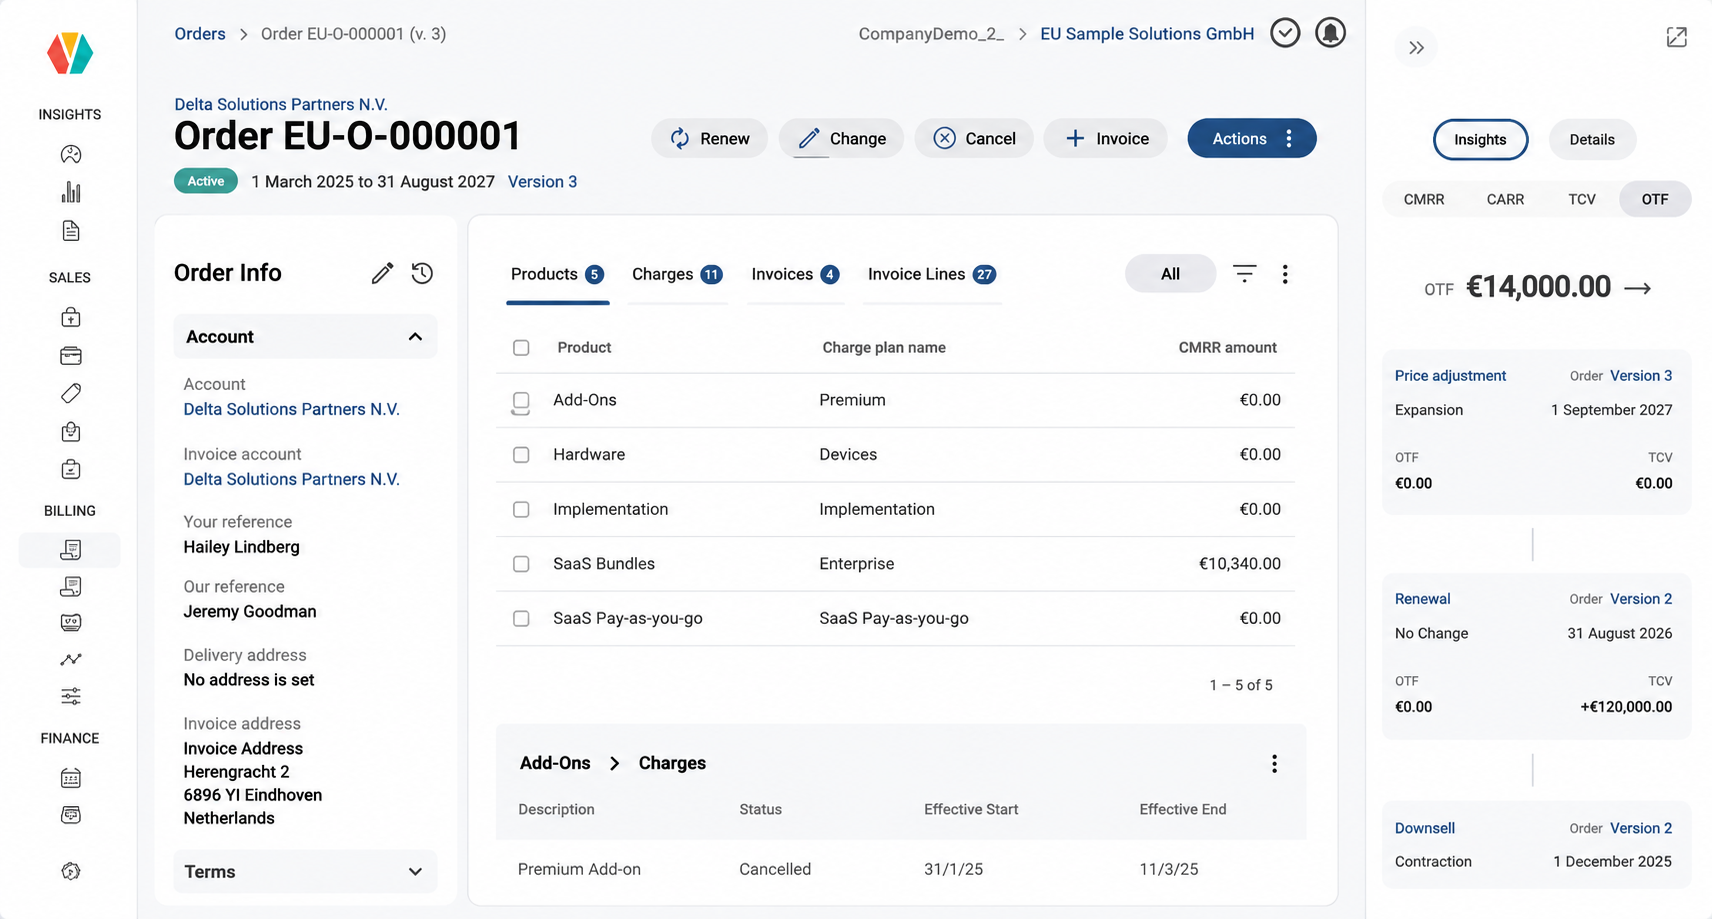Switch to the Products tab

pyautogui.click(x=557, y=275)
